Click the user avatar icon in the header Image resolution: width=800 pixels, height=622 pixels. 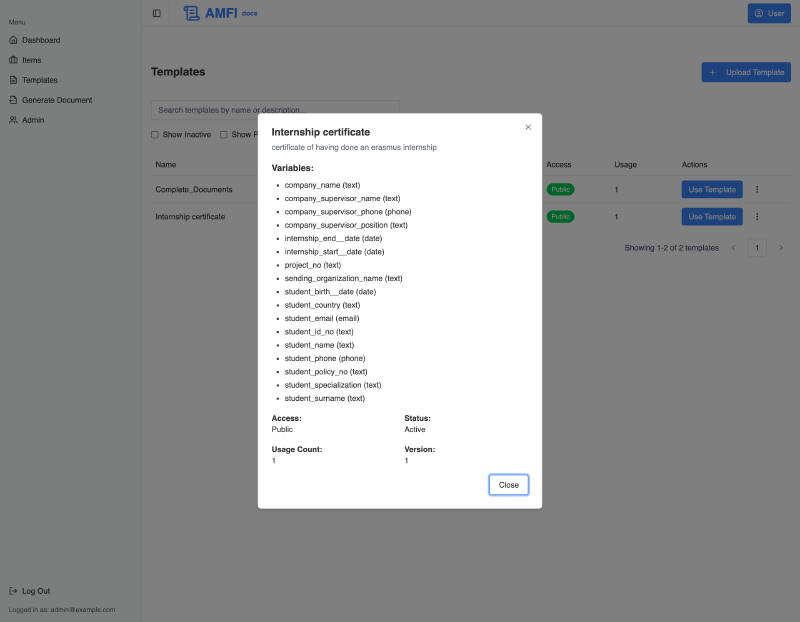pos(759,13)
